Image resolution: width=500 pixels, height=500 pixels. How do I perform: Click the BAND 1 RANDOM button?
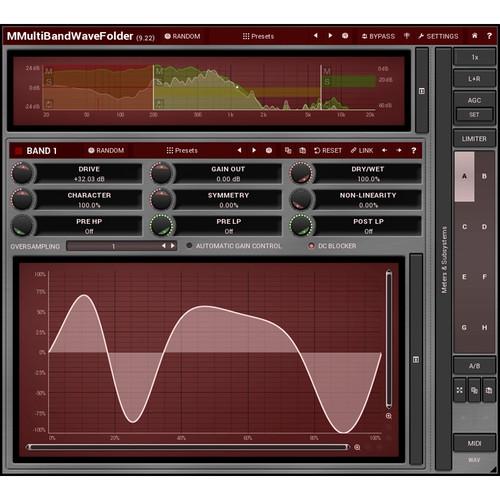tap(106, 150)
